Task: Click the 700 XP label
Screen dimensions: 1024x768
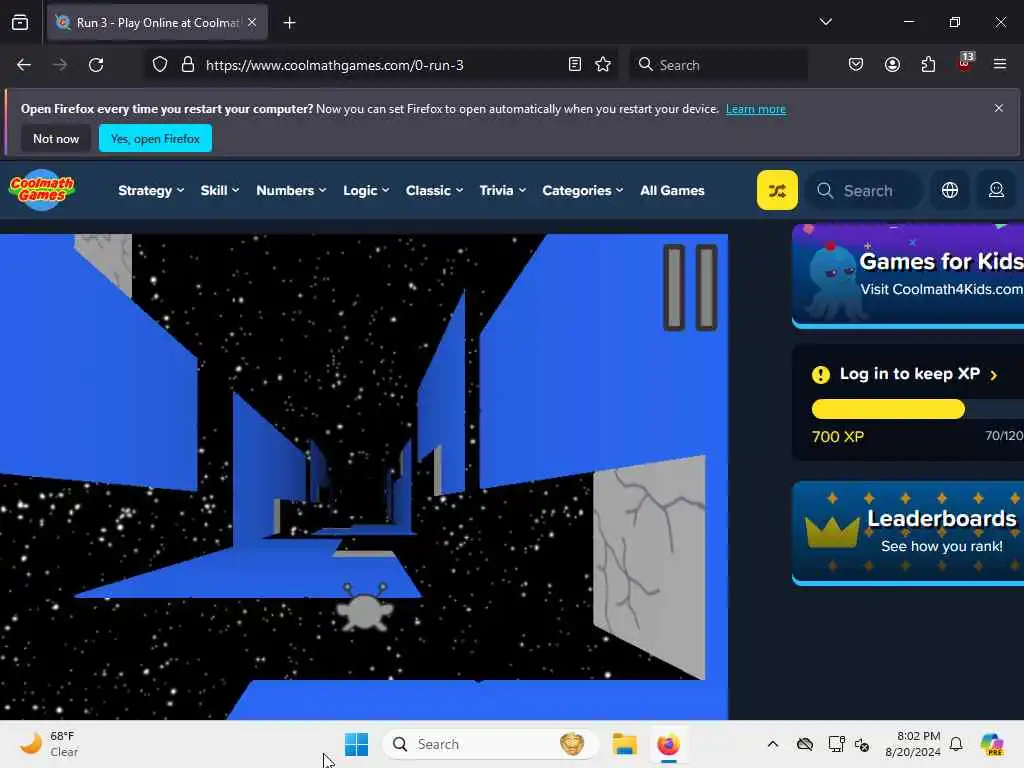Action: pyautogui.click(x=837, y=437)
